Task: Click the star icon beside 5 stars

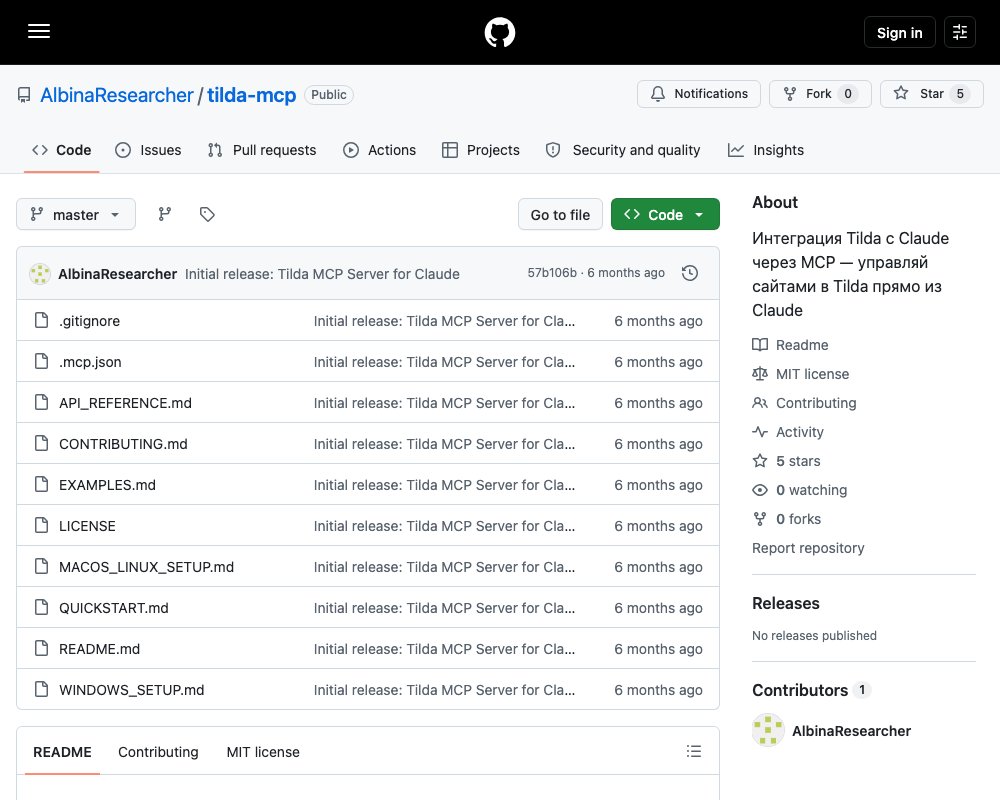Action: (x=760, y=461)
